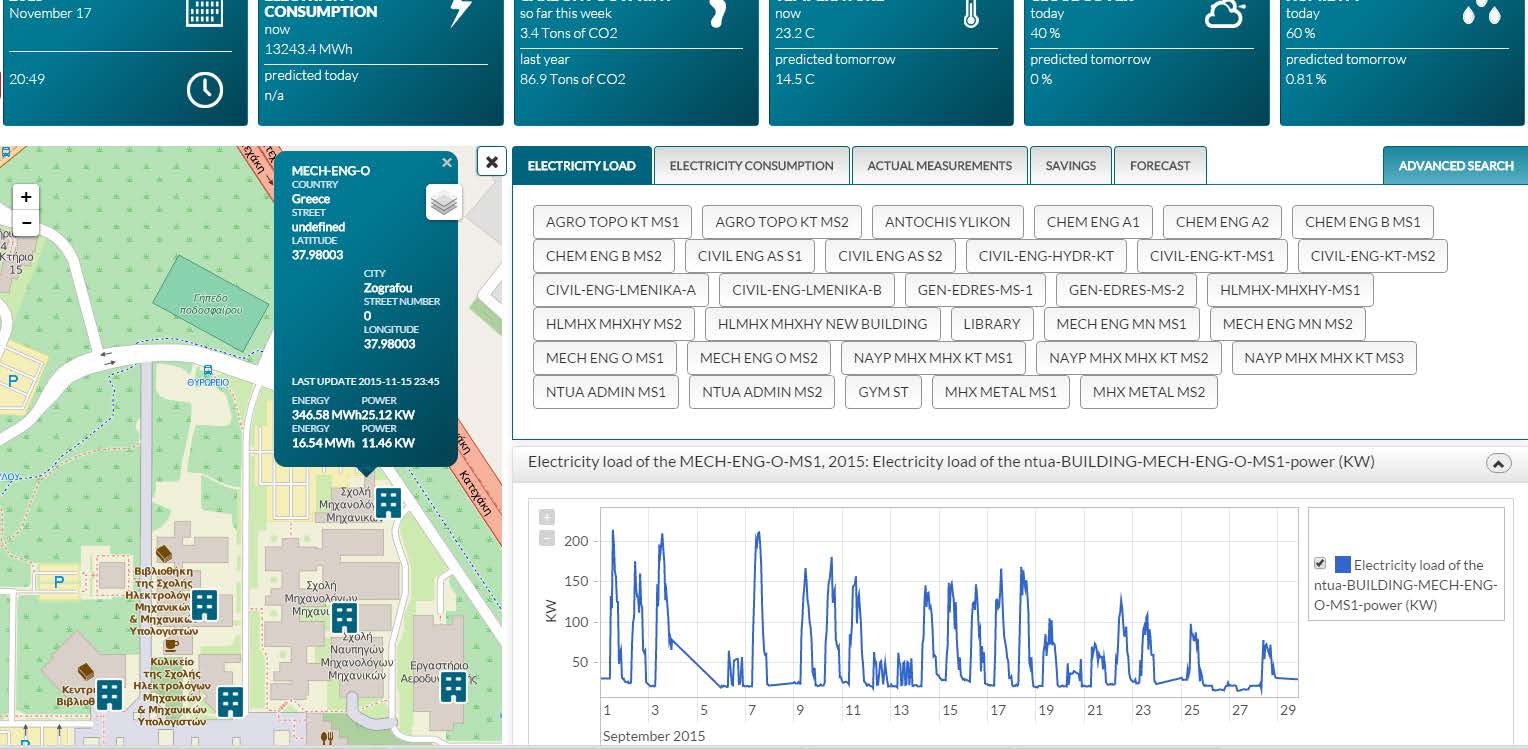Viewport: 1528px width, 749px height.
Task: Select CIVIL-ENG-LMENIKA-B building
Action: coord(807,290)
